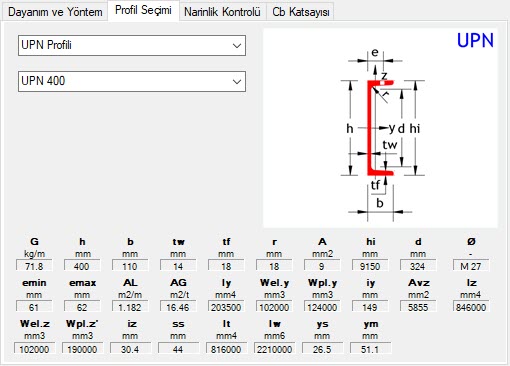Click the emin field showing 61
510x366 pixels.
(x=34, y=307)
